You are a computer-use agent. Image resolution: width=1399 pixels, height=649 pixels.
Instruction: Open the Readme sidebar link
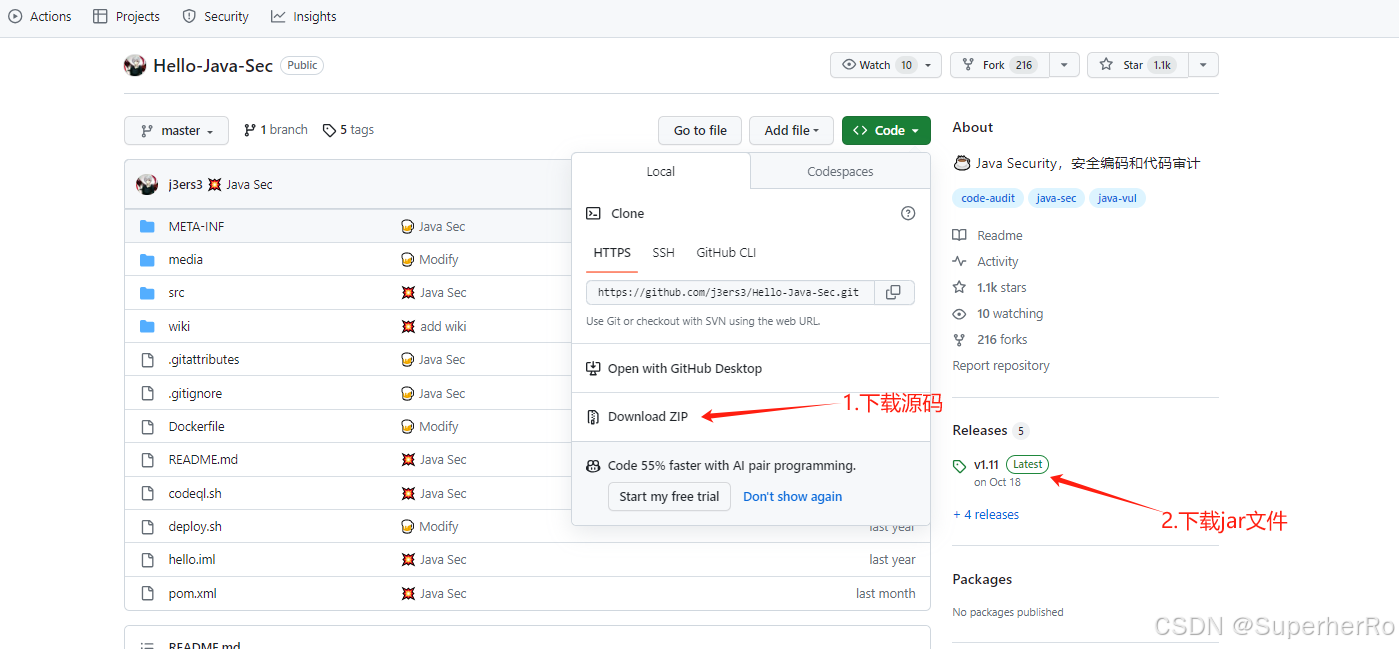(x=988, y=236)
